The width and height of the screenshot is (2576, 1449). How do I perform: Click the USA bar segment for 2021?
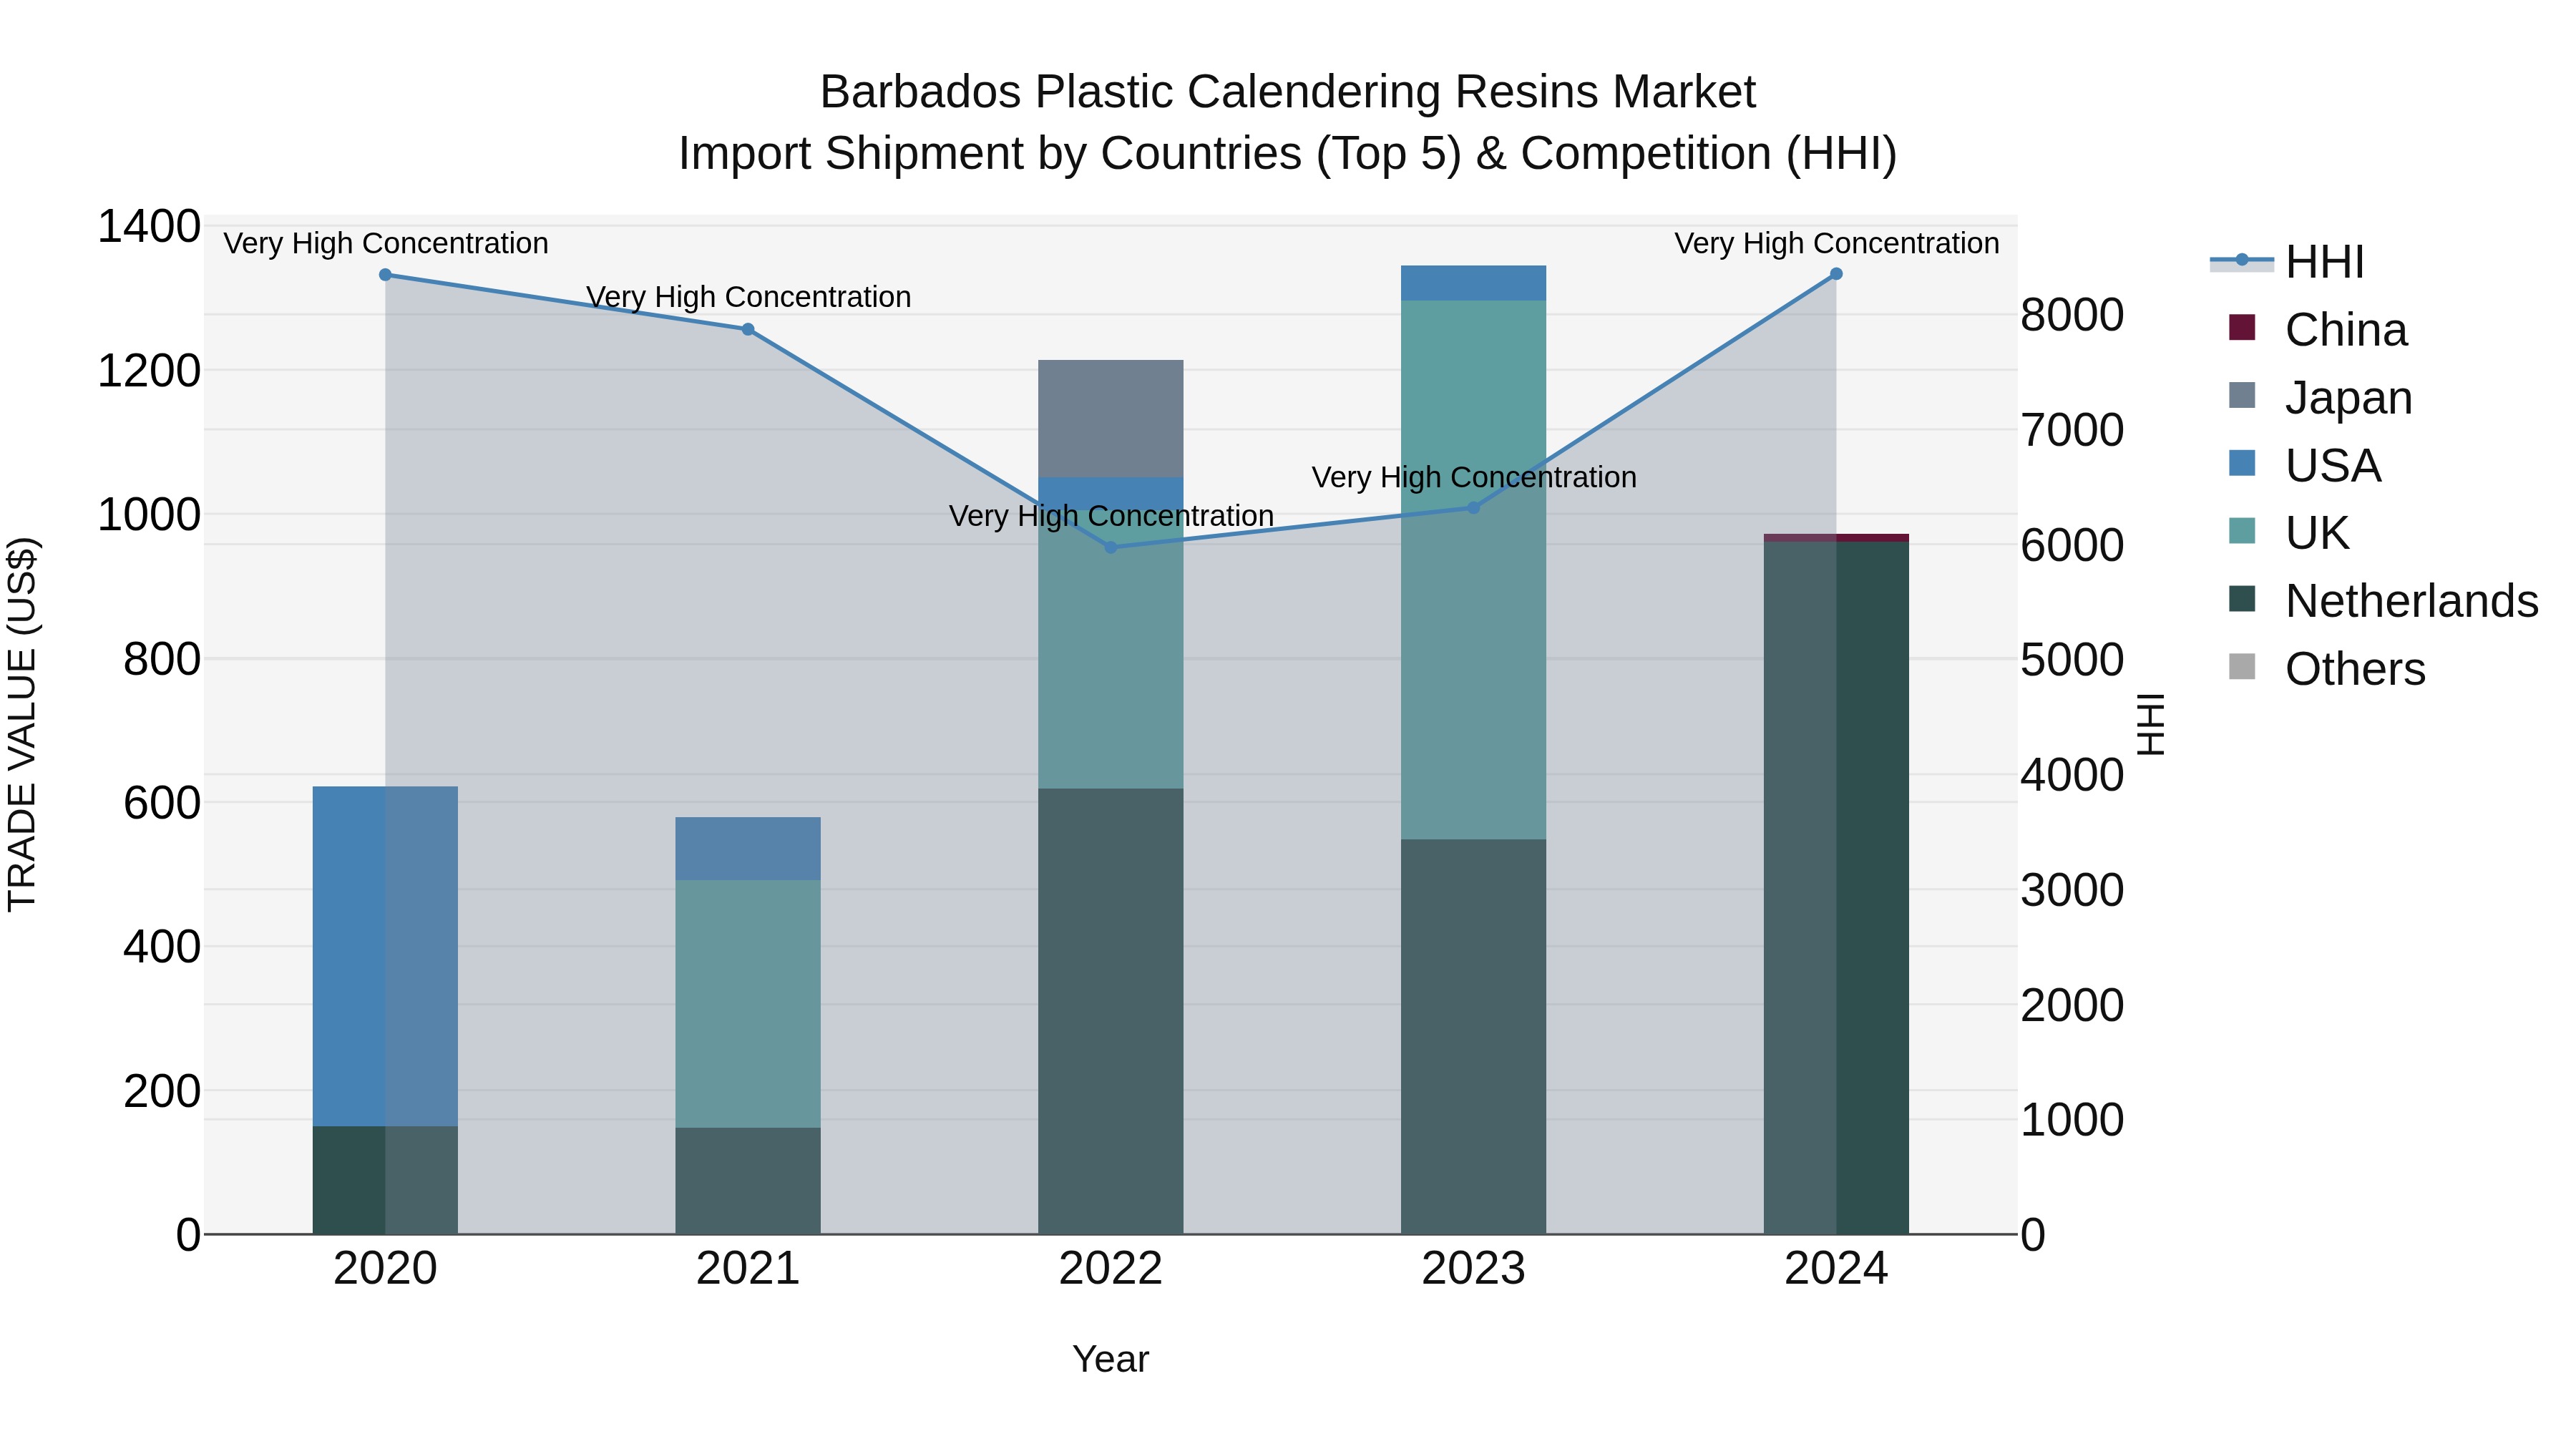click(x=748, y=849)
